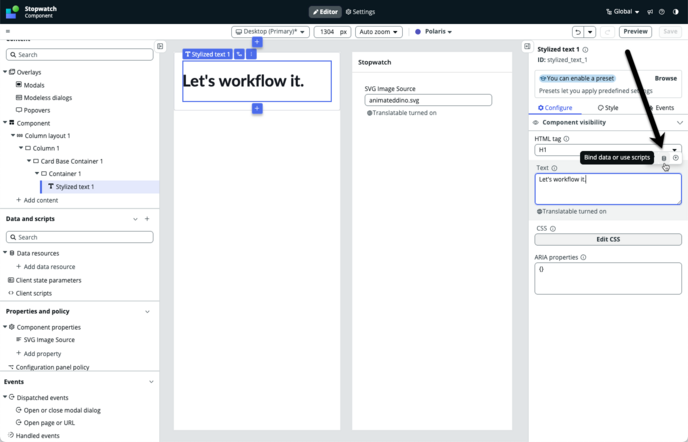Click the viewport width px field
Viewport: 688px width, 442px height.
[332, 32]
